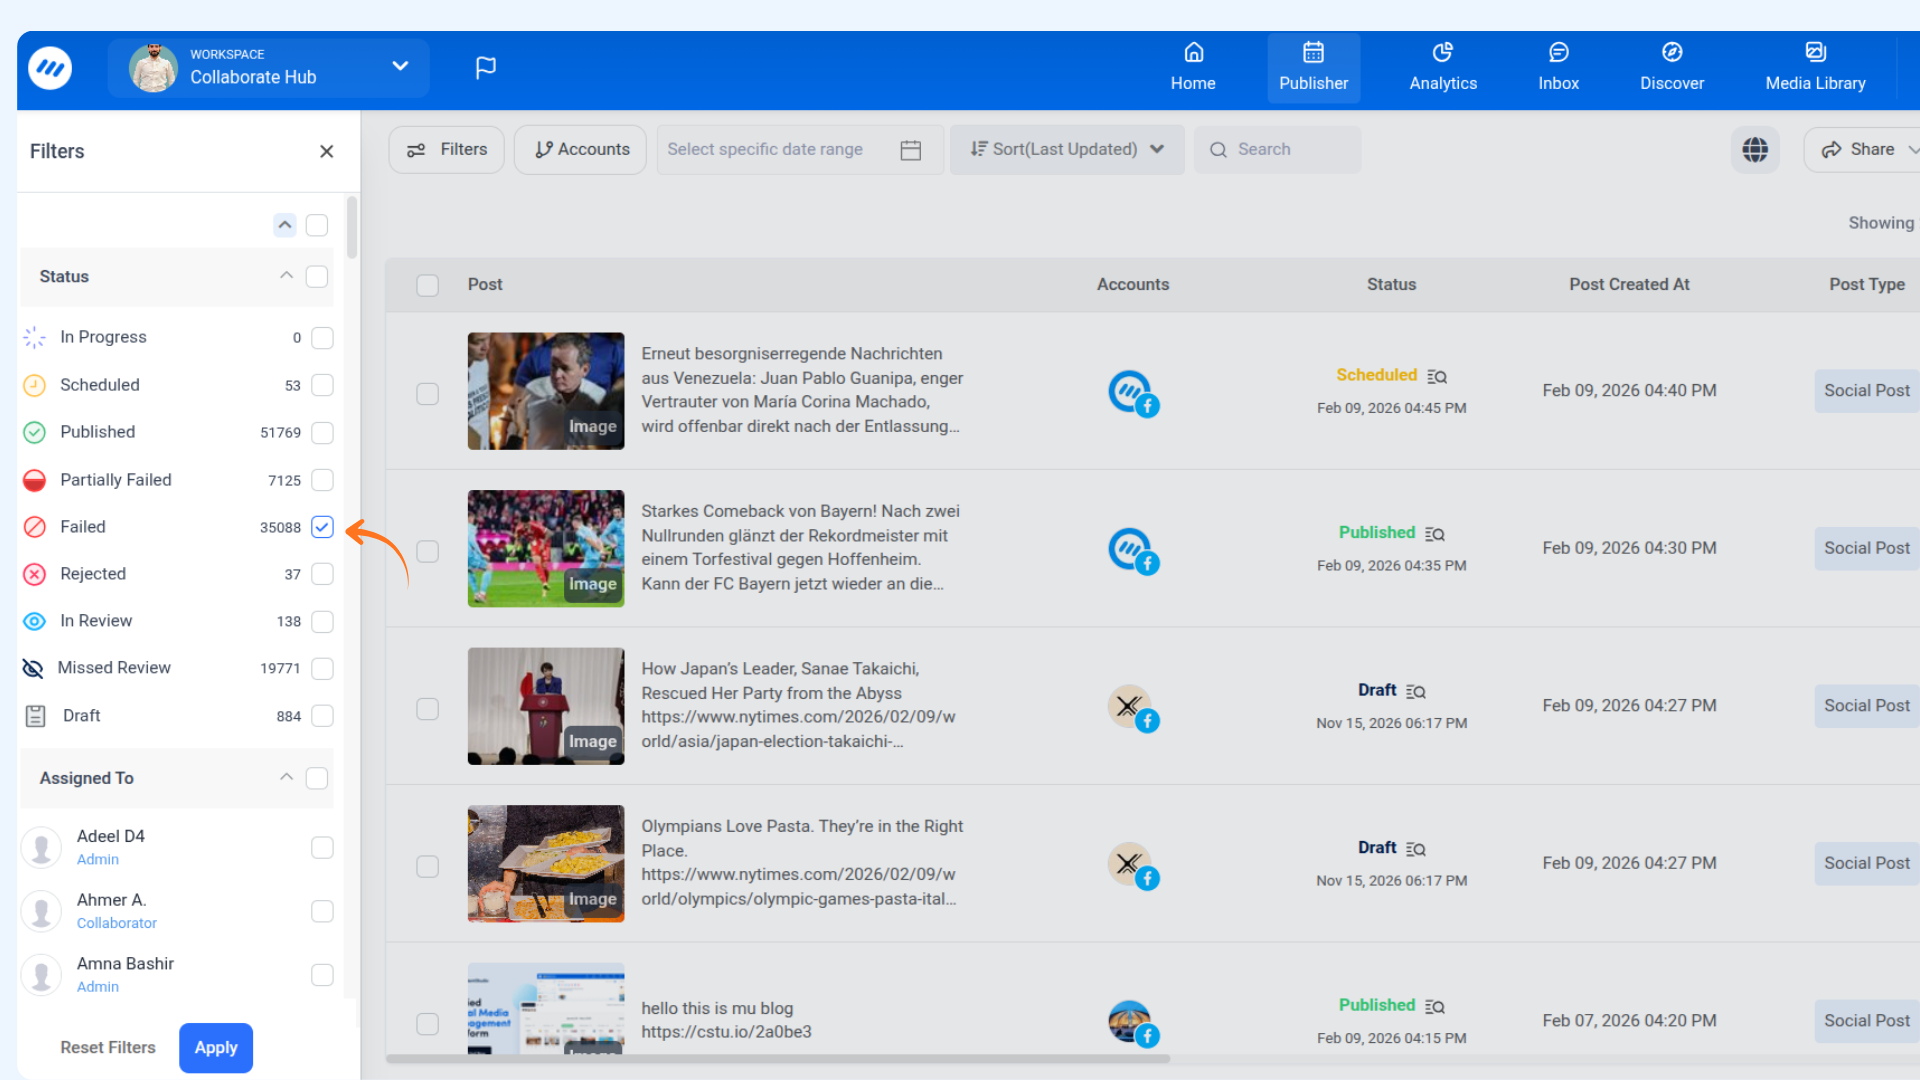Click the ContentStudio logo icon
1920x1080 pixels.
tap(50, 68)
